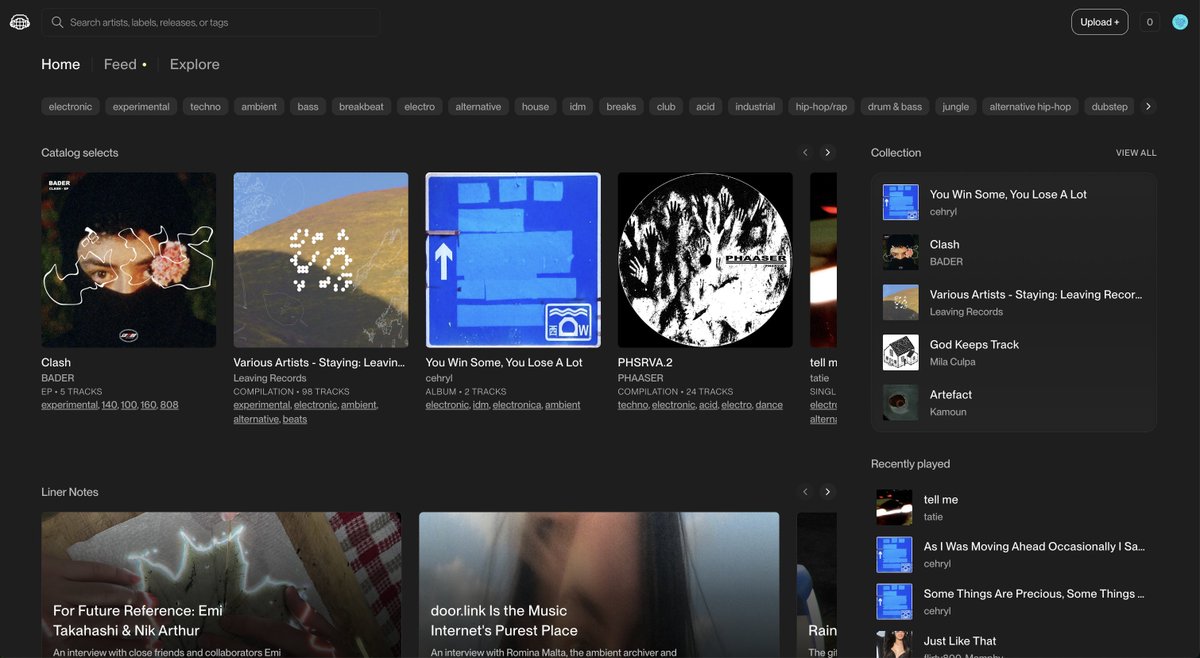Open Various Artists Staying in Collection list
Viewport: 1200px width, 658px height.
1014,302
